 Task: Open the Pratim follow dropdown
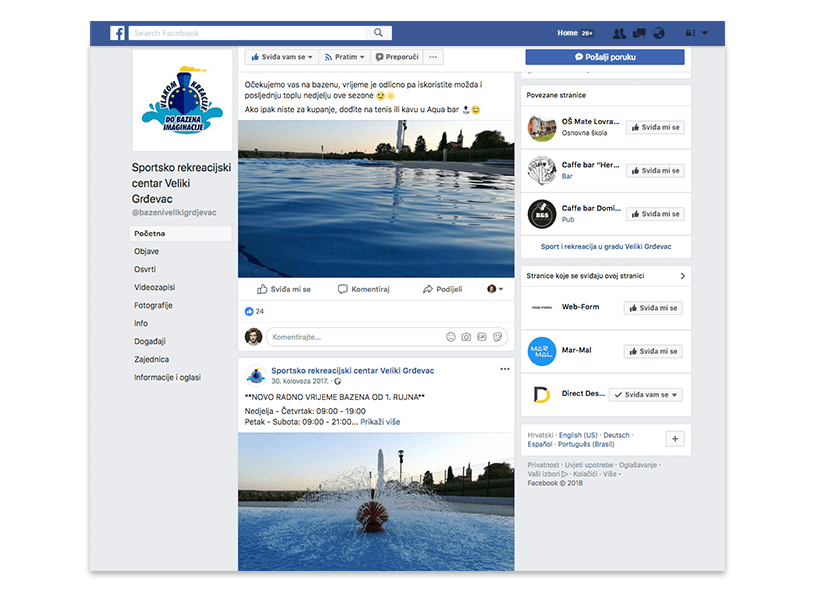(x=344, y=57)
